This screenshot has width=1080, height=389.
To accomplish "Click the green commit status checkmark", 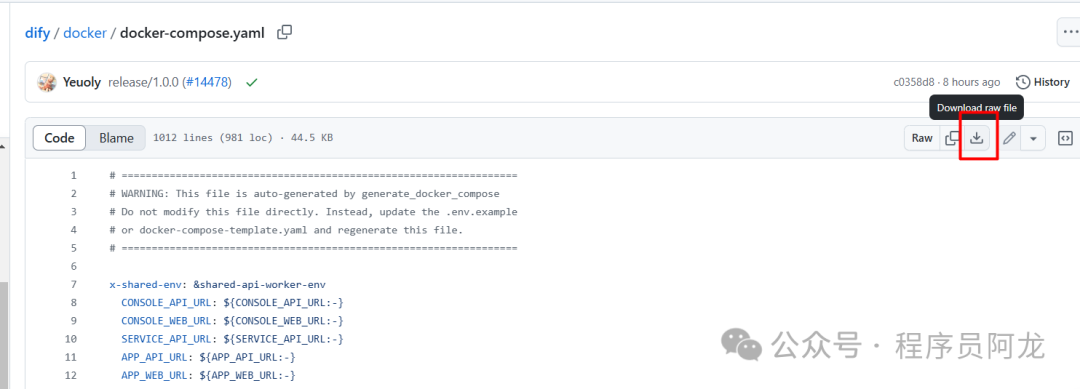I will [251, 82].
